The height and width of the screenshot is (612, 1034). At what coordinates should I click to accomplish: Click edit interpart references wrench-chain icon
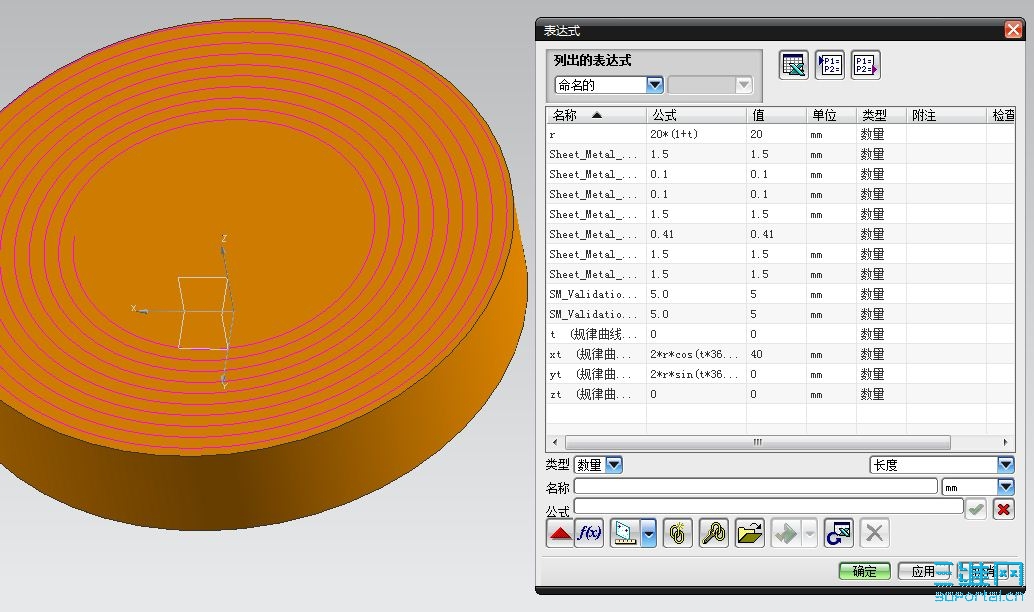(714, 533)
